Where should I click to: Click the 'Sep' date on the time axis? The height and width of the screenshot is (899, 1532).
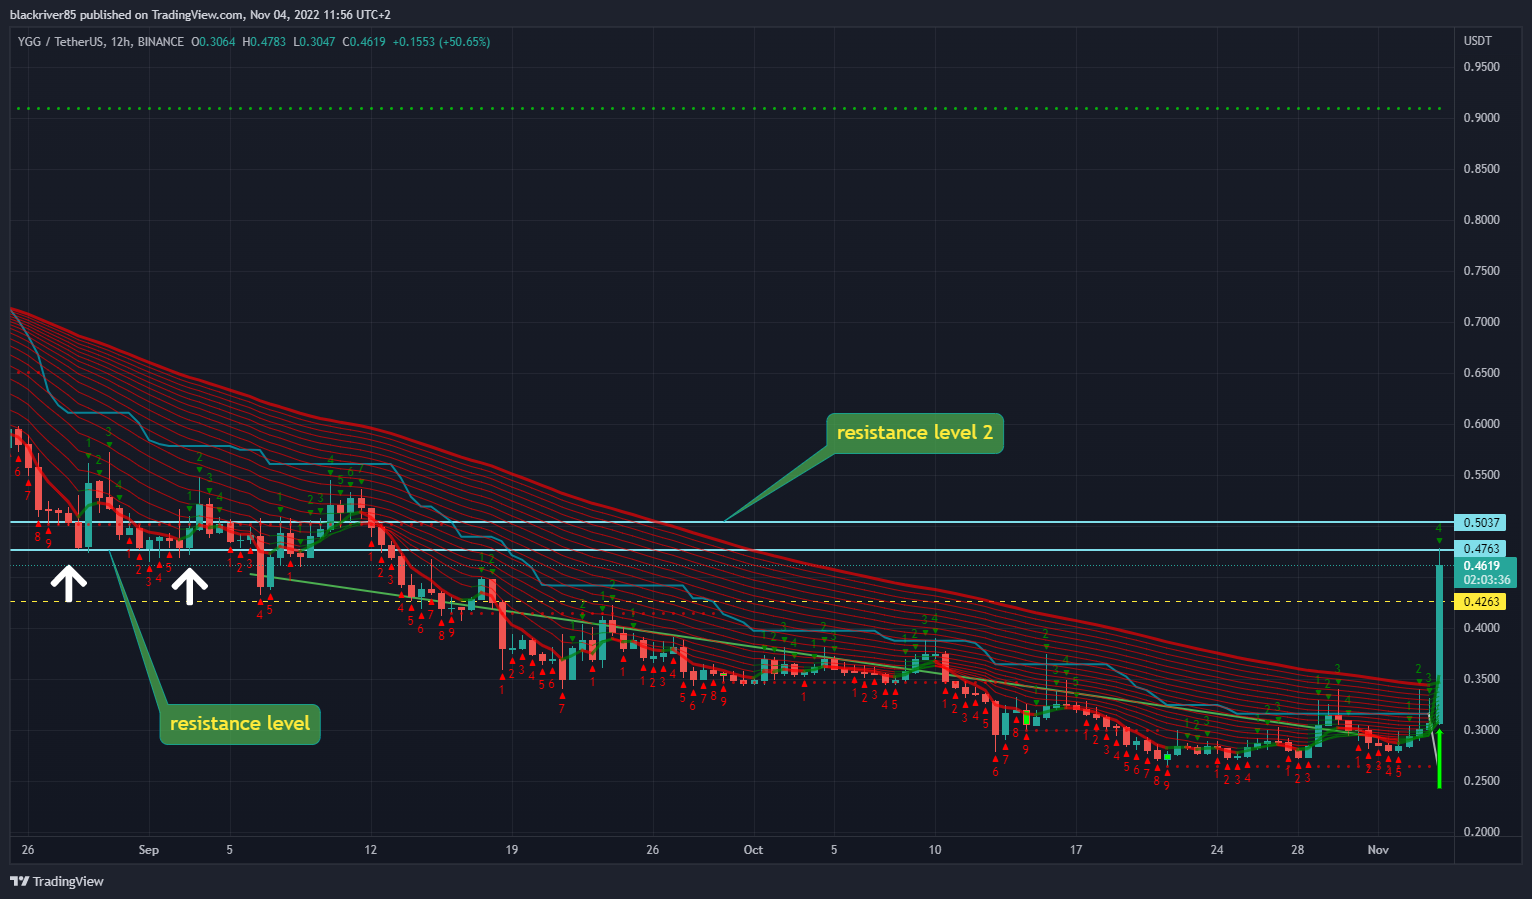148,850
